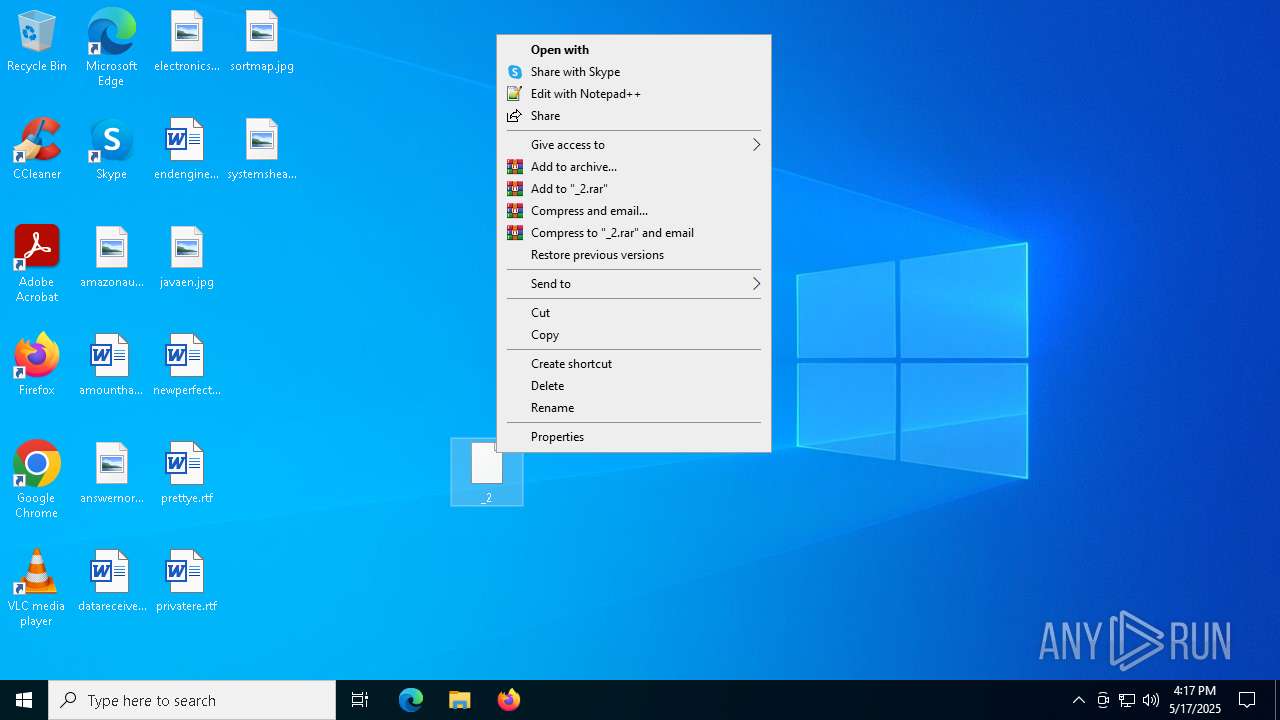Select the Microsoft Edge desktop shortcut
1280x720 pixels.
[111, 48]
